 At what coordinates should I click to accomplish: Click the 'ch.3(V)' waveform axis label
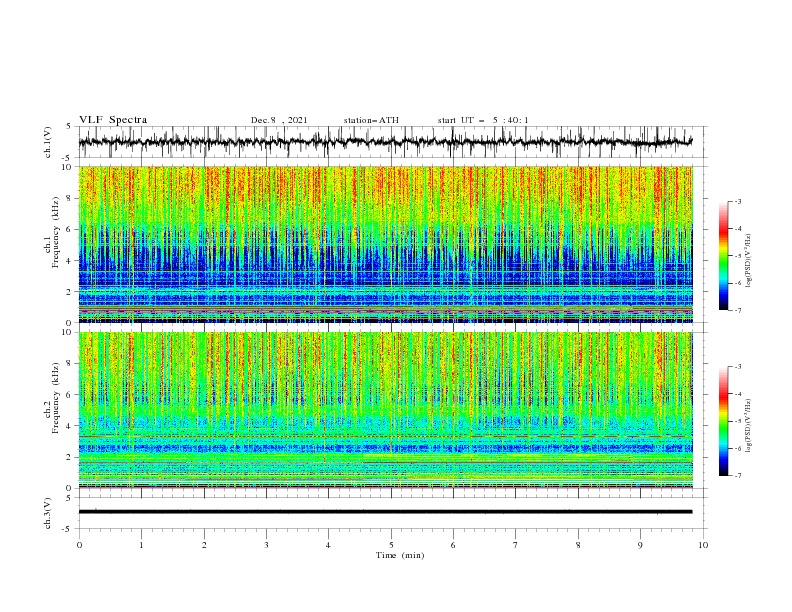tap(48, 513)
